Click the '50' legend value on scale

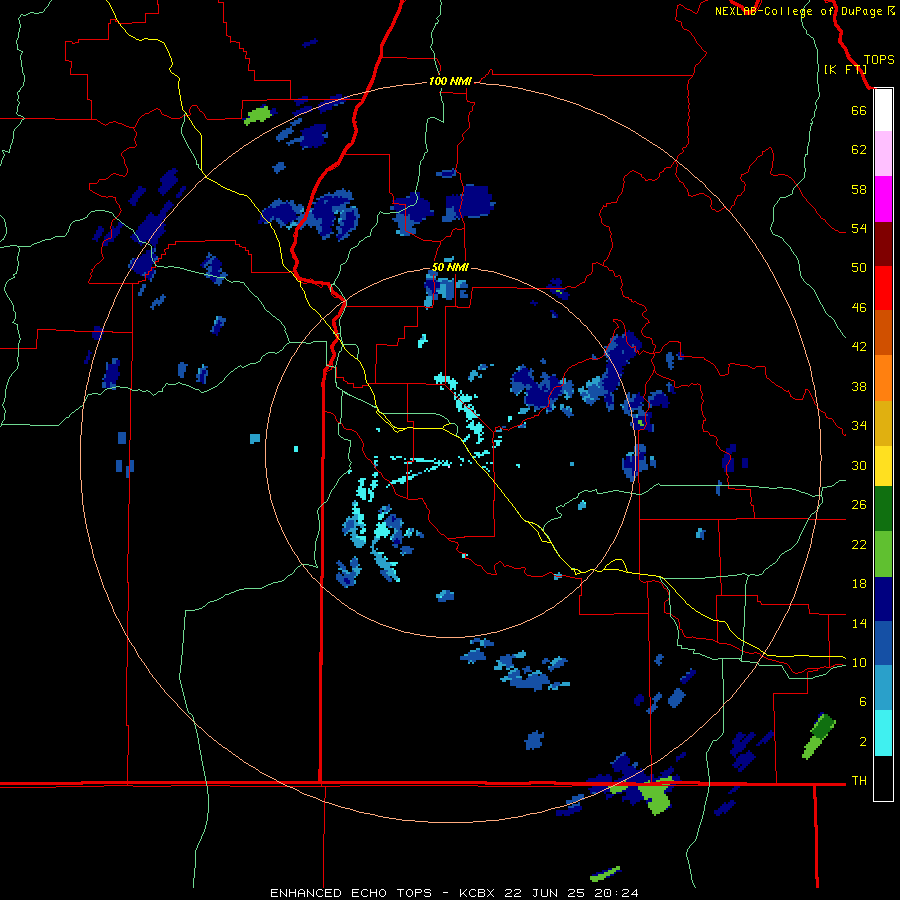point(859,268)
